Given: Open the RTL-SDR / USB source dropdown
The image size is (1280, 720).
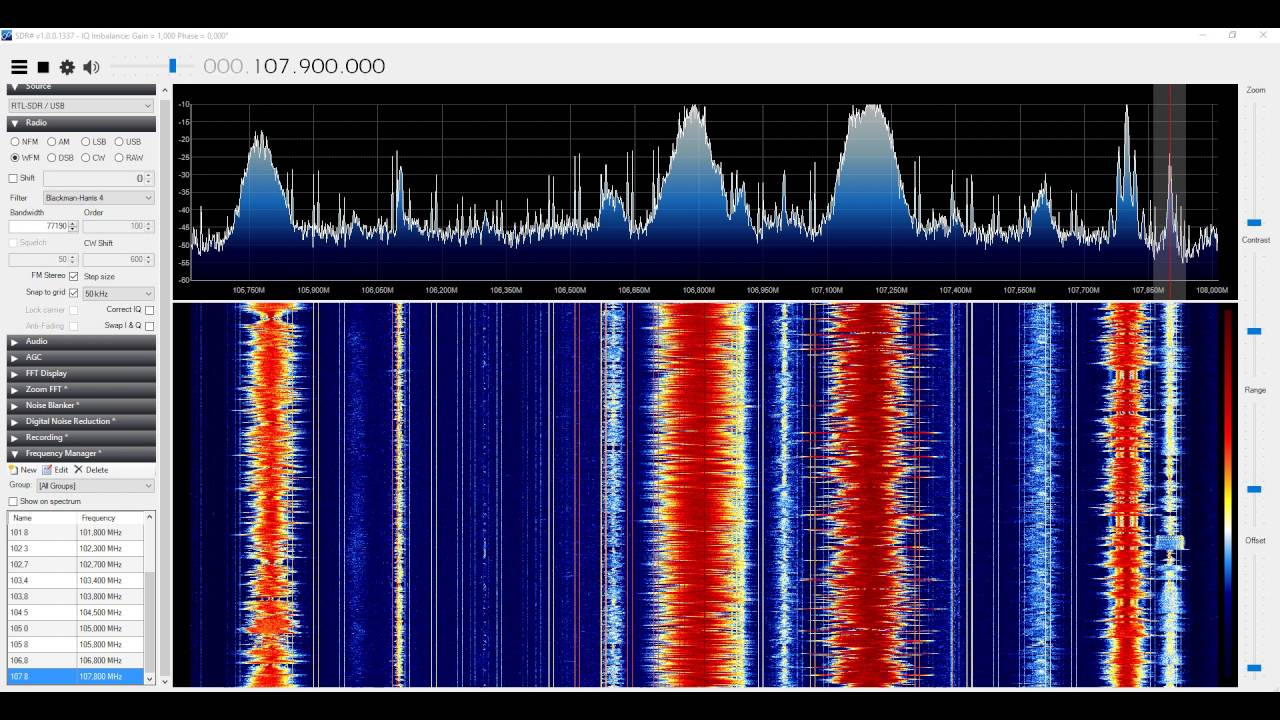Looking at the screenshot, I should coord(81,106).
